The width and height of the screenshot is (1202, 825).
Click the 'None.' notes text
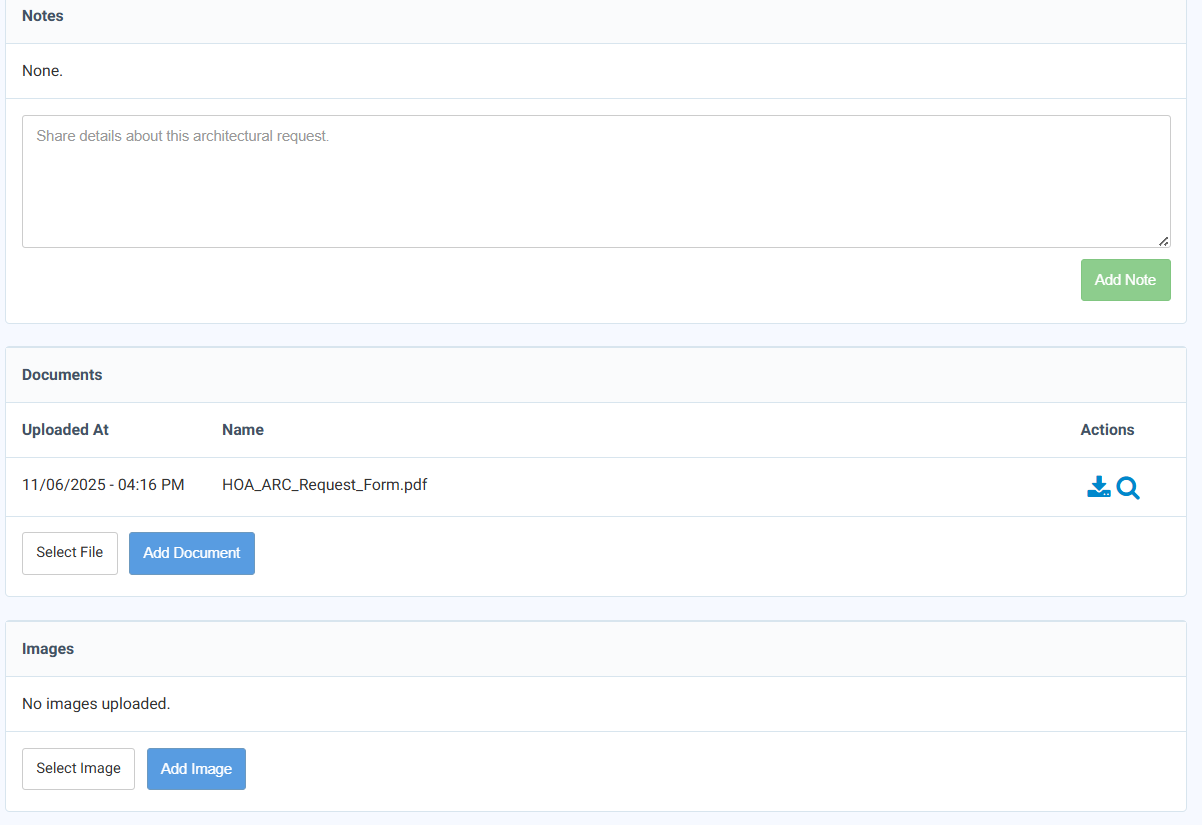(42, 71)
